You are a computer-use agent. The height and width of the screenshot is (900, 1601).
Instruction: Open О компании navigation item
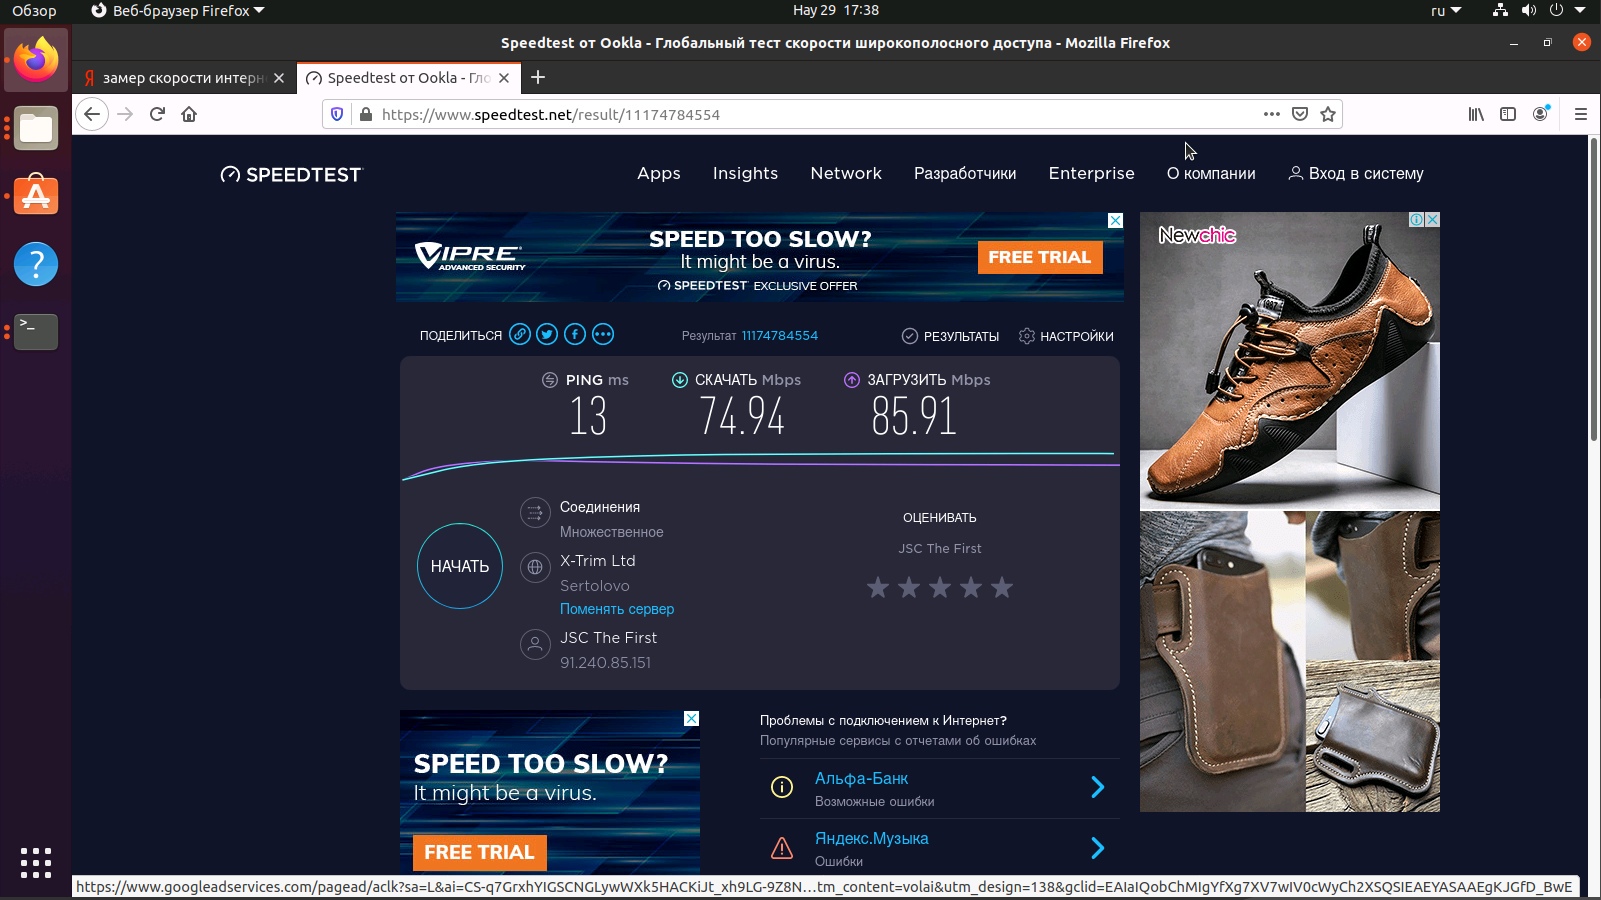[x=1211, y=173]
